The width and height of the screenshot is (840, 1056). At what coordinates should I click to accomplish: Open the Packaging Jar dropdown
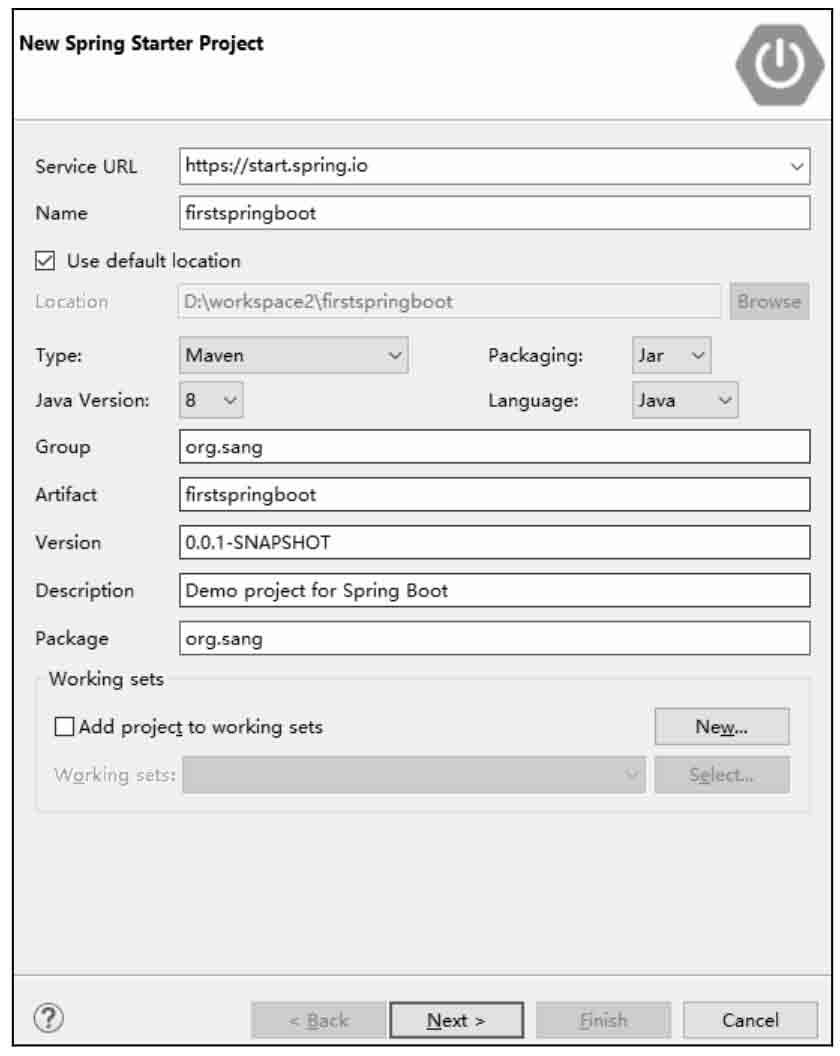pos(671,355)
